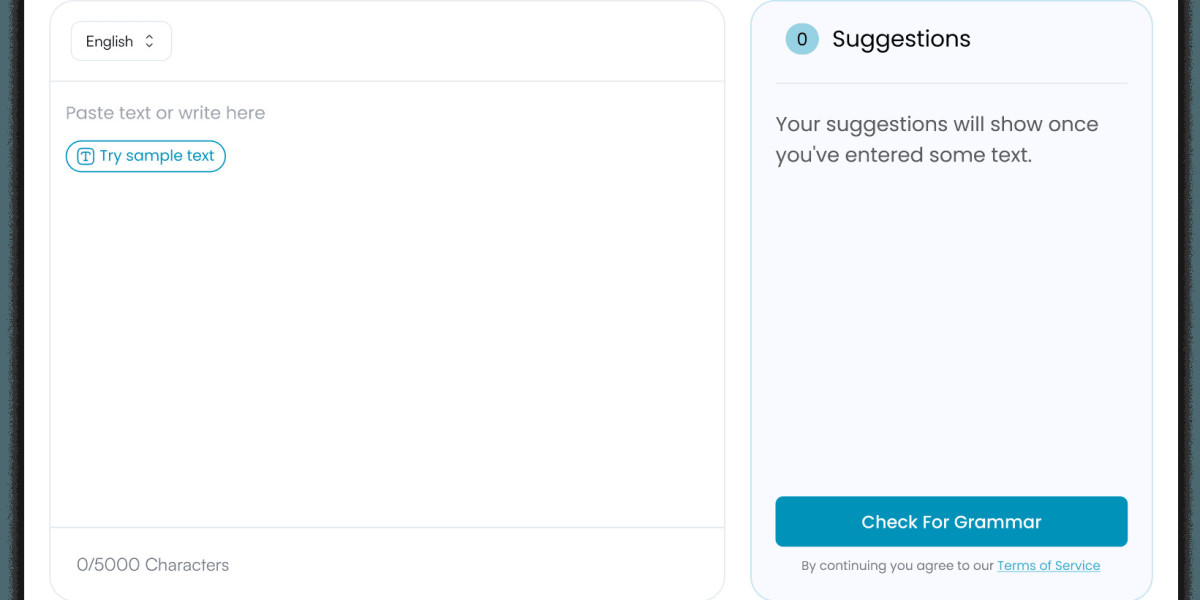Click the circular suggestions count badge showing 0
The width and height of the screenshot is (1200, 600).
tap(802, 39)
